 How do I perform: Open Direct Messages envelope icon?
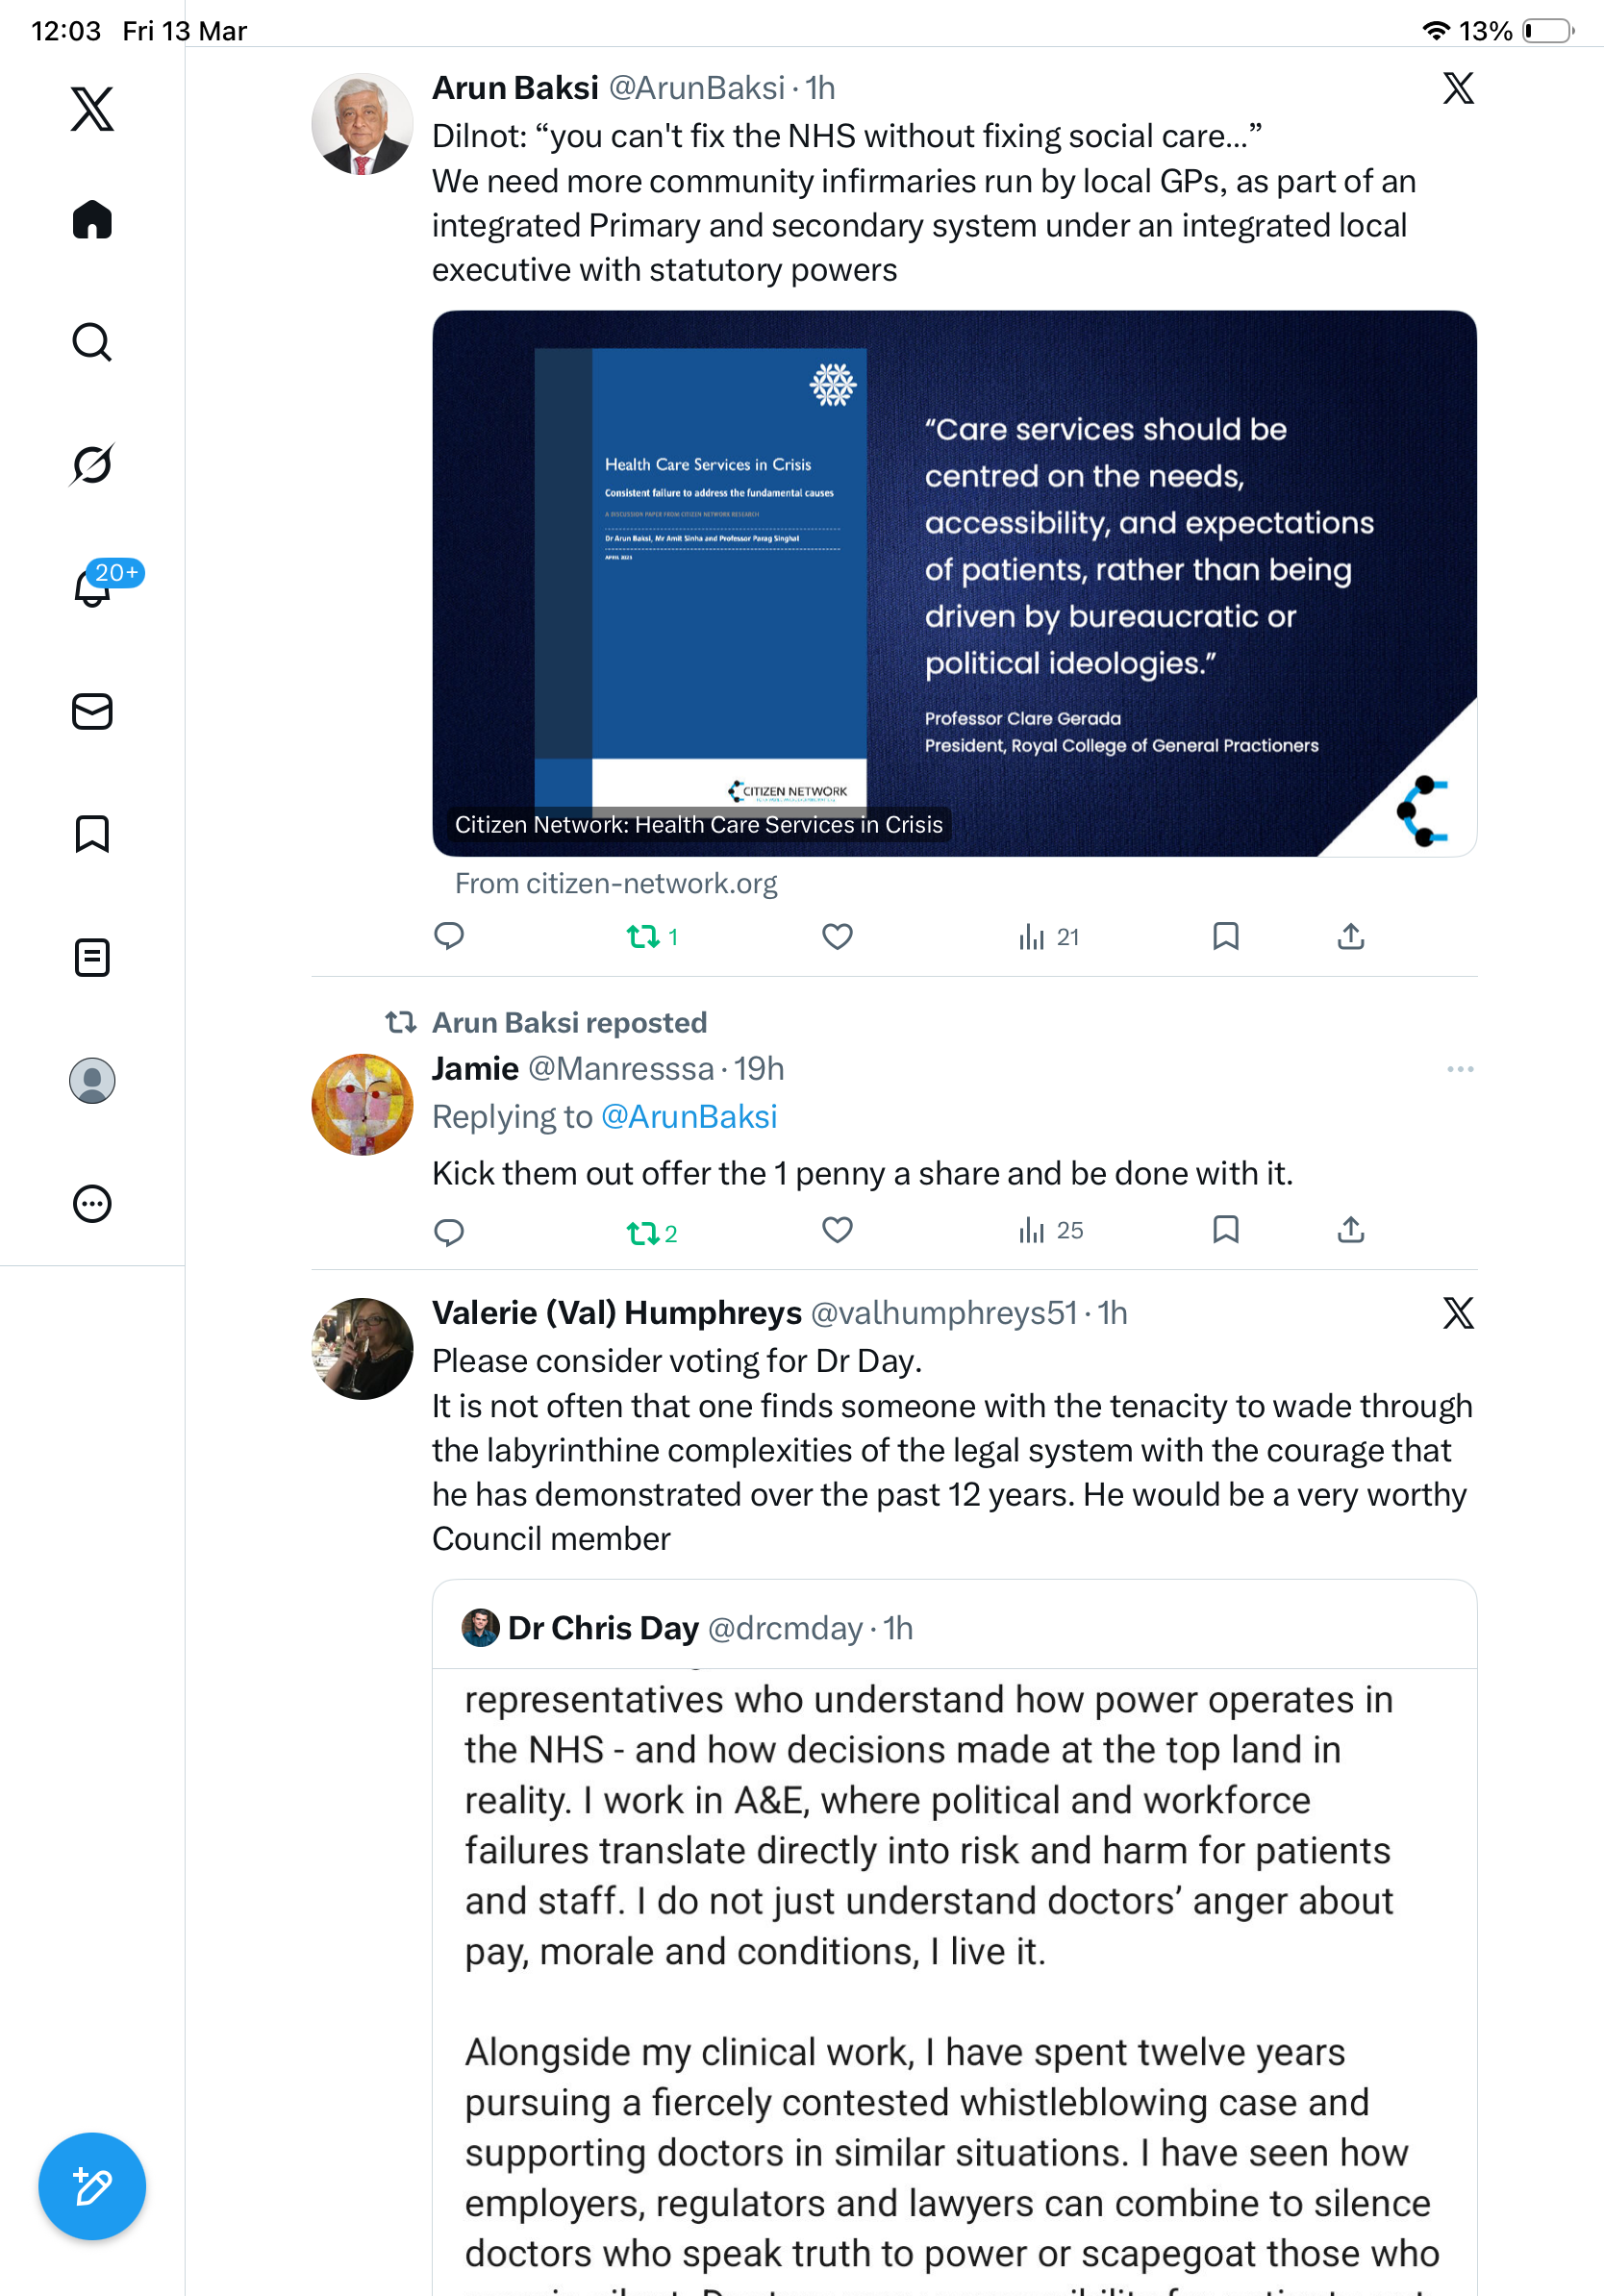coord(92,711)
